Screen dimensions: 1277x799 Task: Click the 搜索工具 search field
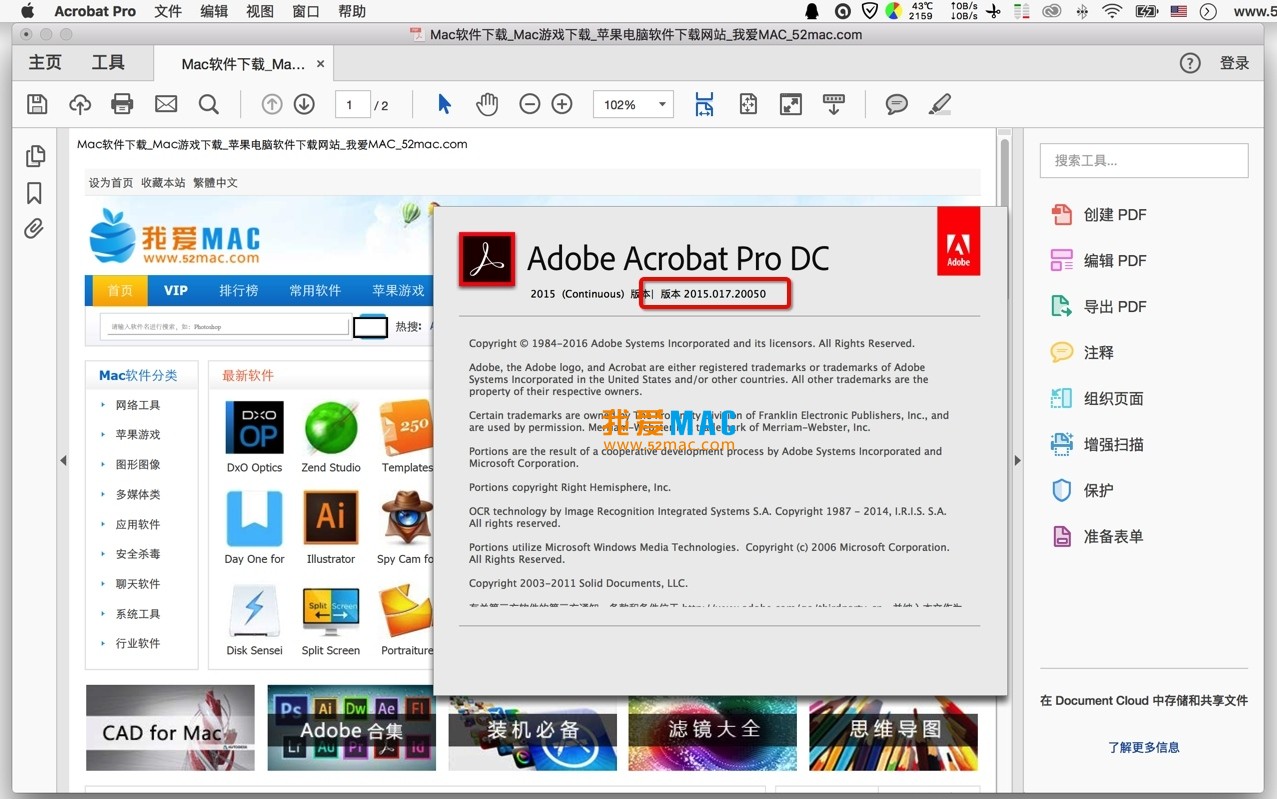(1144, 160)
